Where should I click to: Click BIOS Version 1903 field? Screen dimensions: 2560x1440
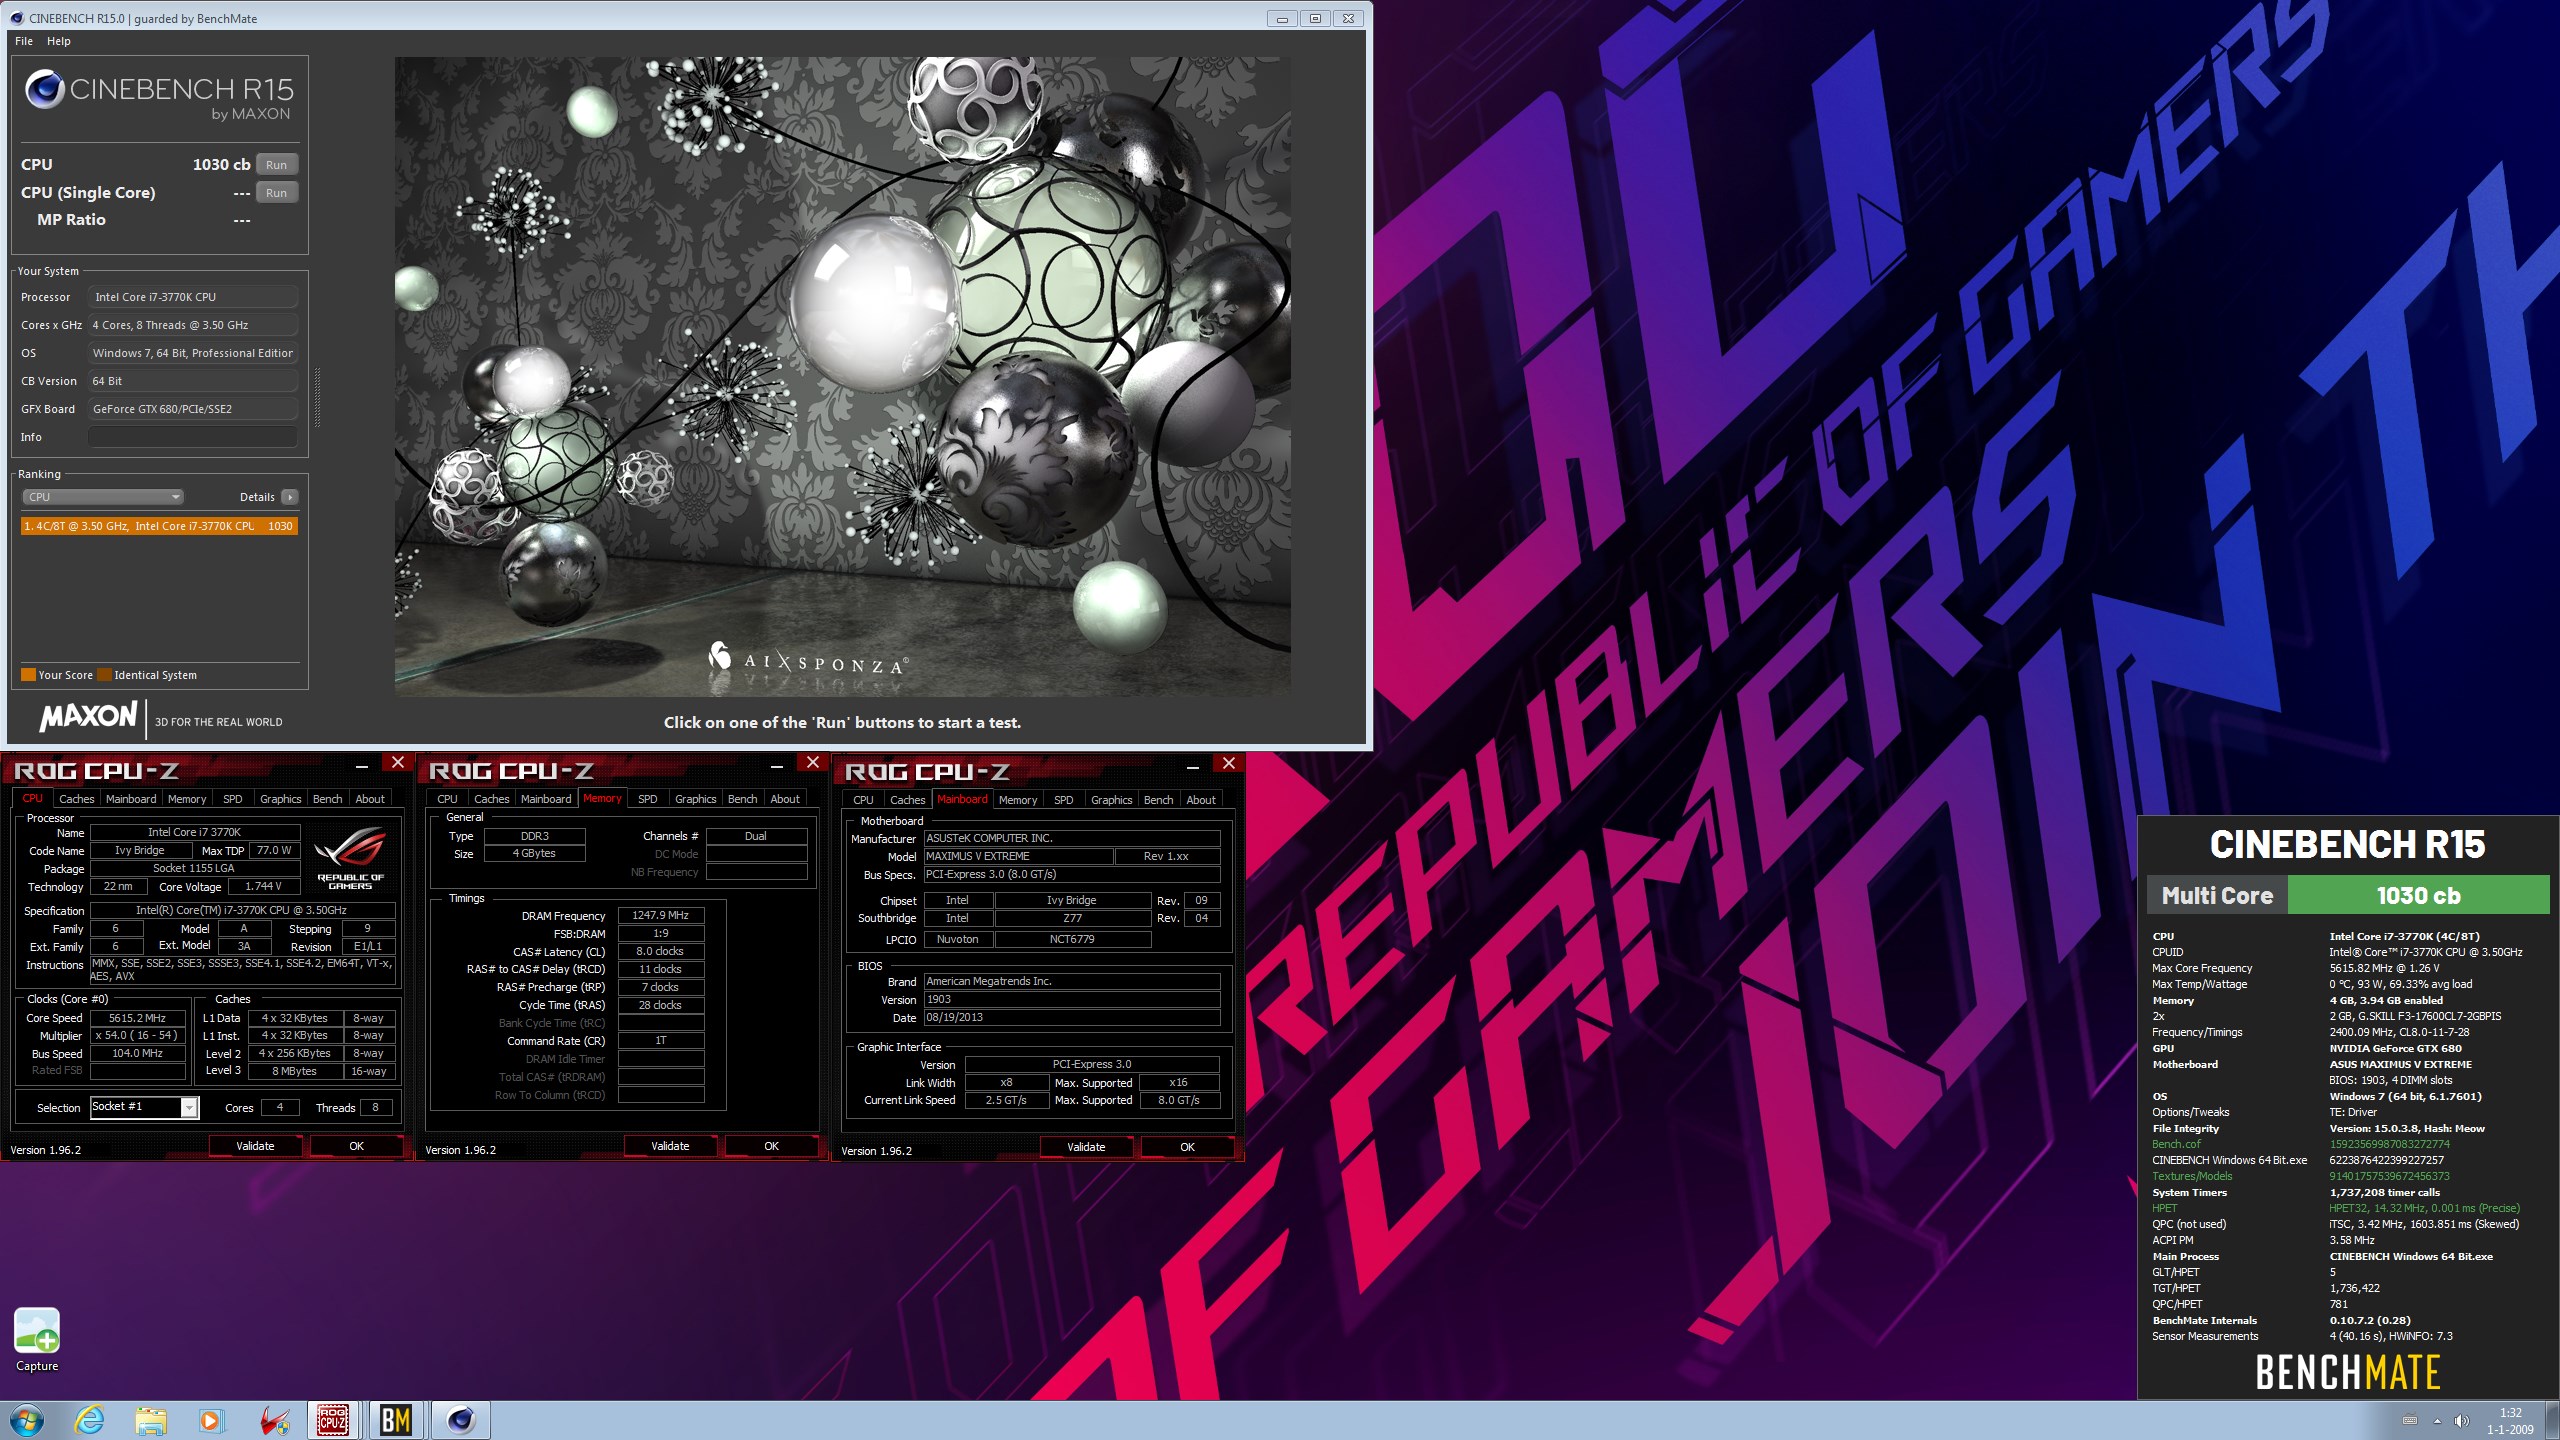coord(1072,999)
